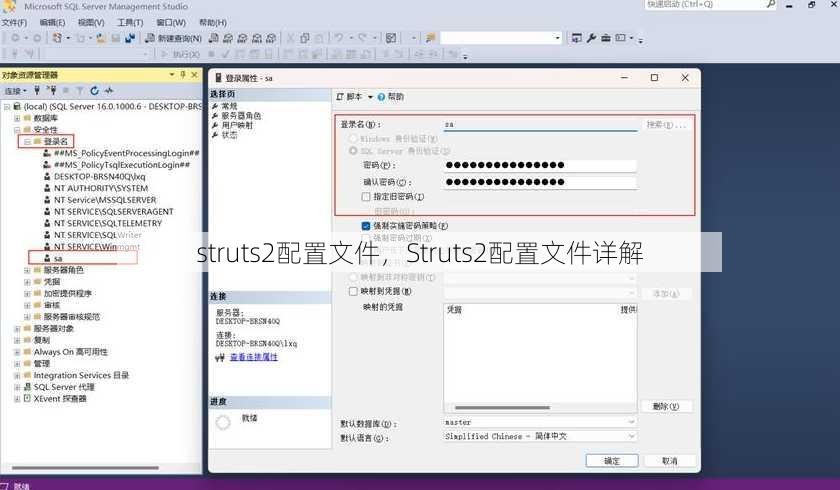Click the wrench properties icon in main toolbar
Image resolution: width=840 pixels, height=490 pixels.
coord(591,38)
